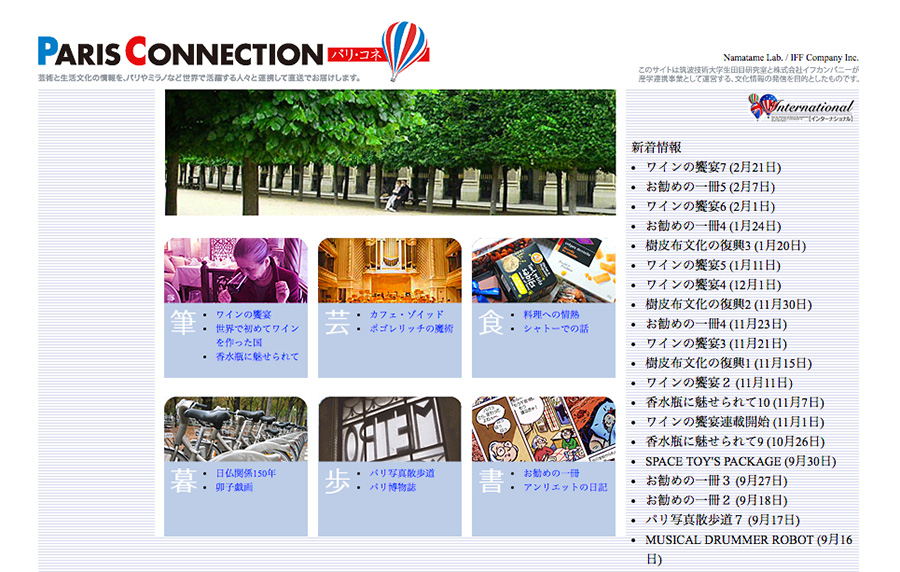Viewport: 900px width, 572px height.
Task: Click the tree-lined garden banner photo
Action: point(390,153)
